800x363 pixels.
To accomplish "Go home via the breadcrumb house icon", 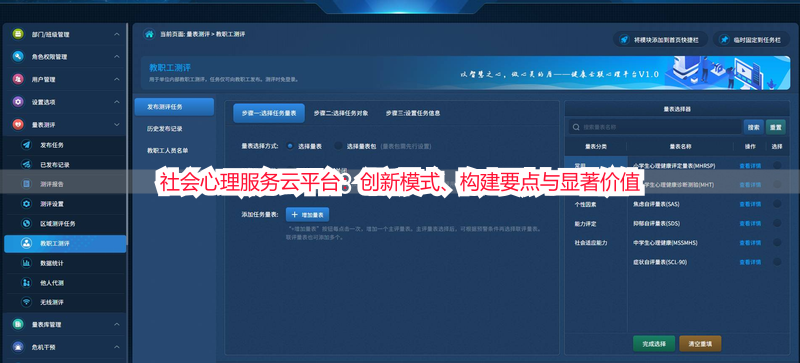I will 149,34.
